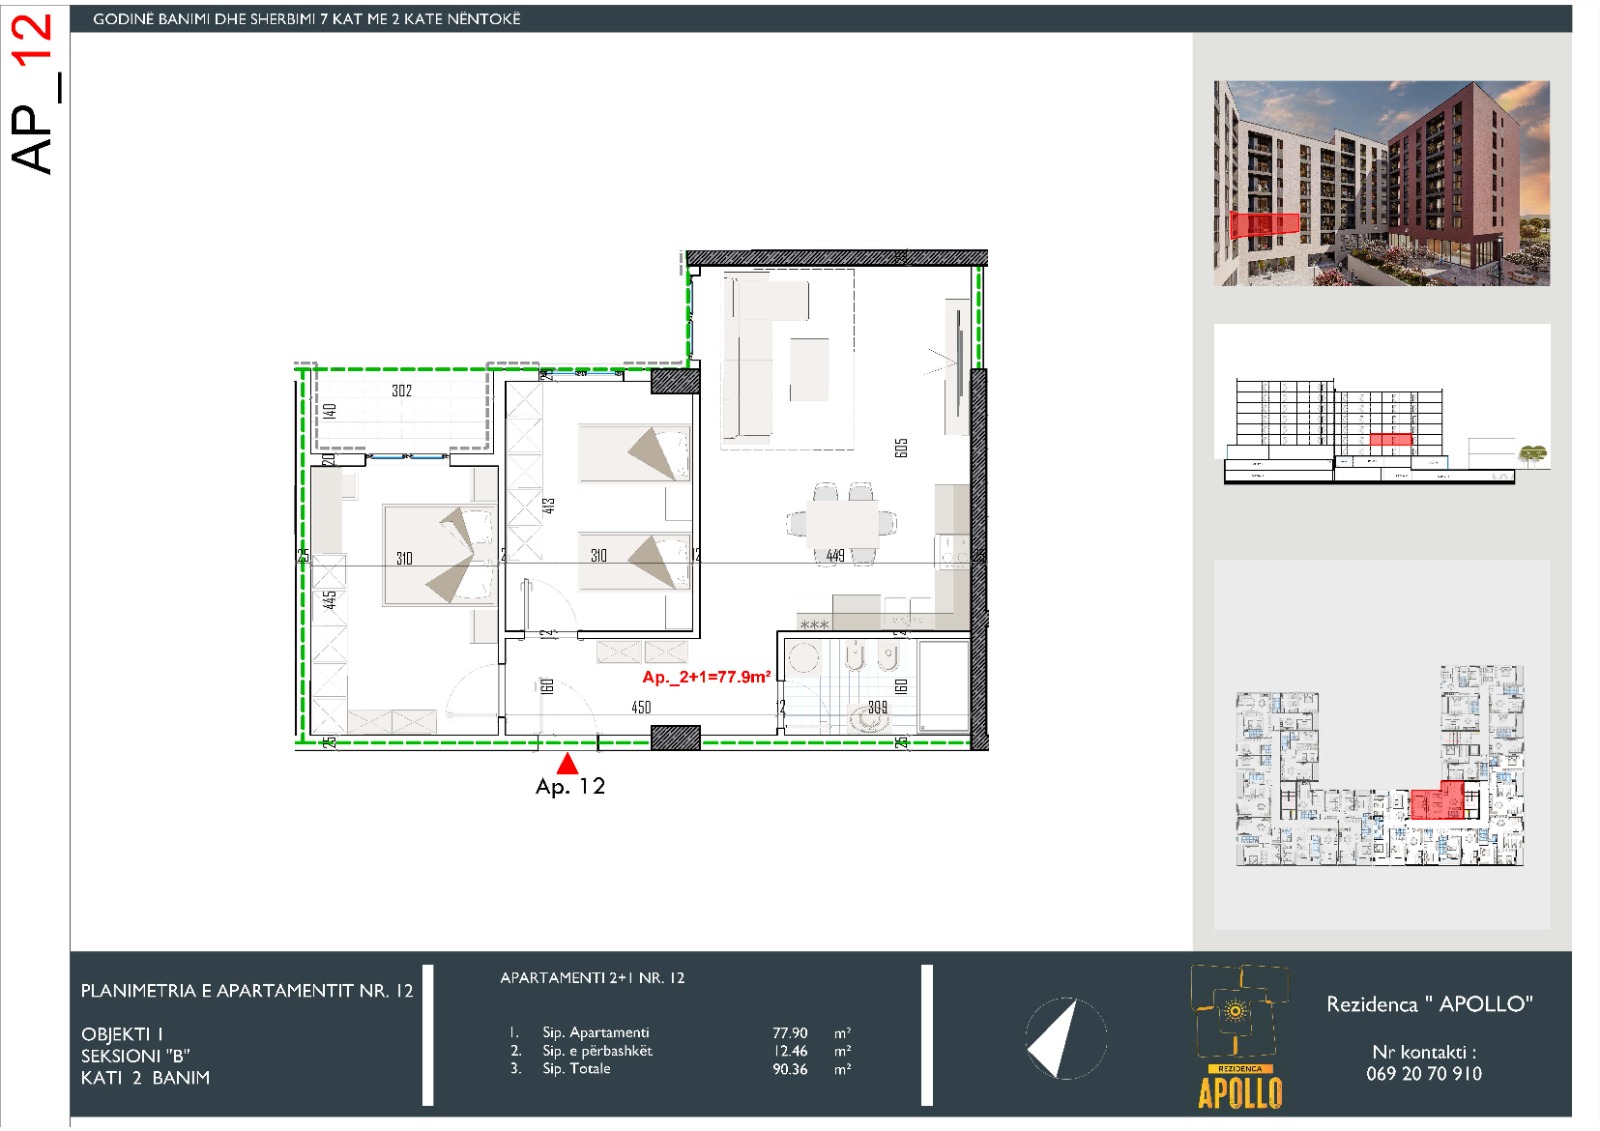Click the "Rezidenca APOLLO" title text
Image resolution: width=1600 pixels, height=1131 pixels.
tap(1429, 1004)
